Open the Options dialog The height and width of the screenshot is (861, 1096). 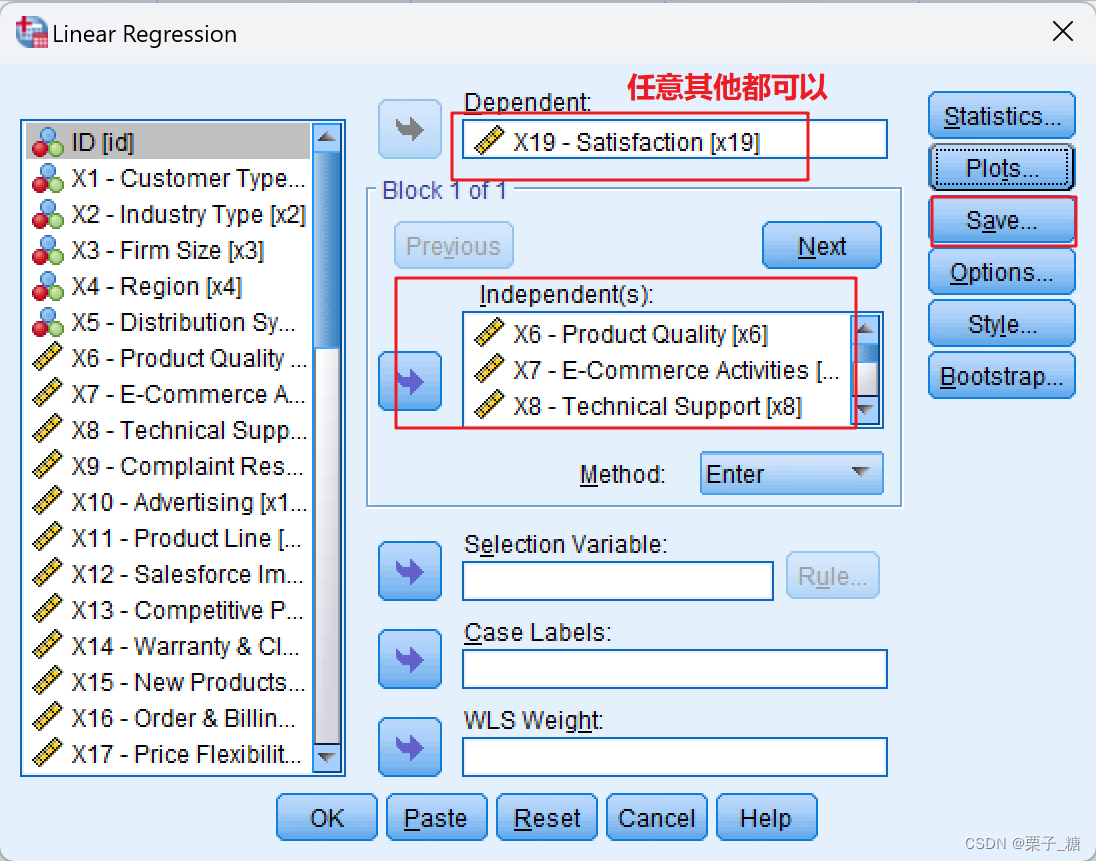point(1001,271)
